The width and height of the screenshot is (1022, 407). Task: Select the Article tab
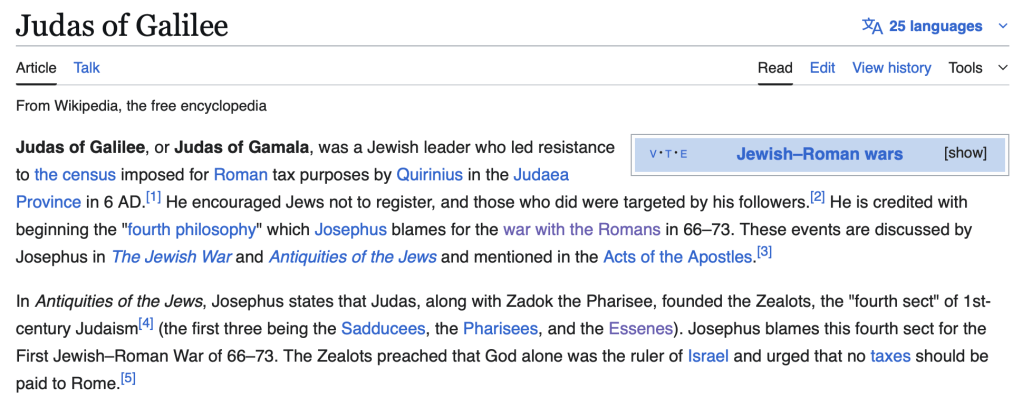36,68
